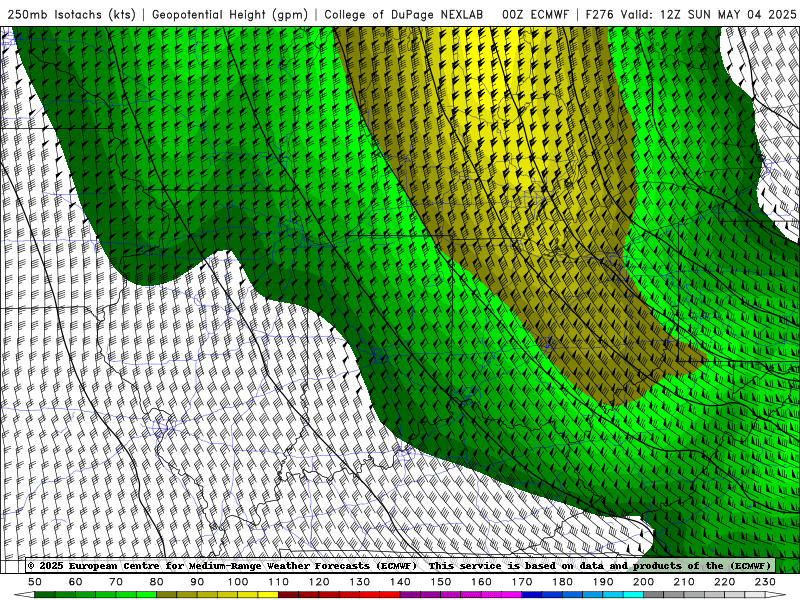
Task: Click the 210 value on the legend
Action: [x=684, y=582]
